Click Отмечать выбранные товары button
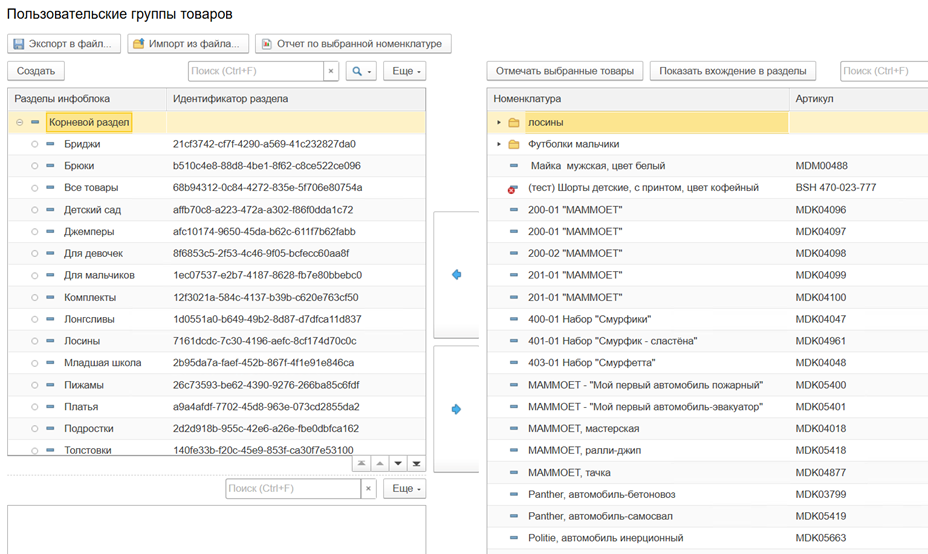 [x=565, y=71]
